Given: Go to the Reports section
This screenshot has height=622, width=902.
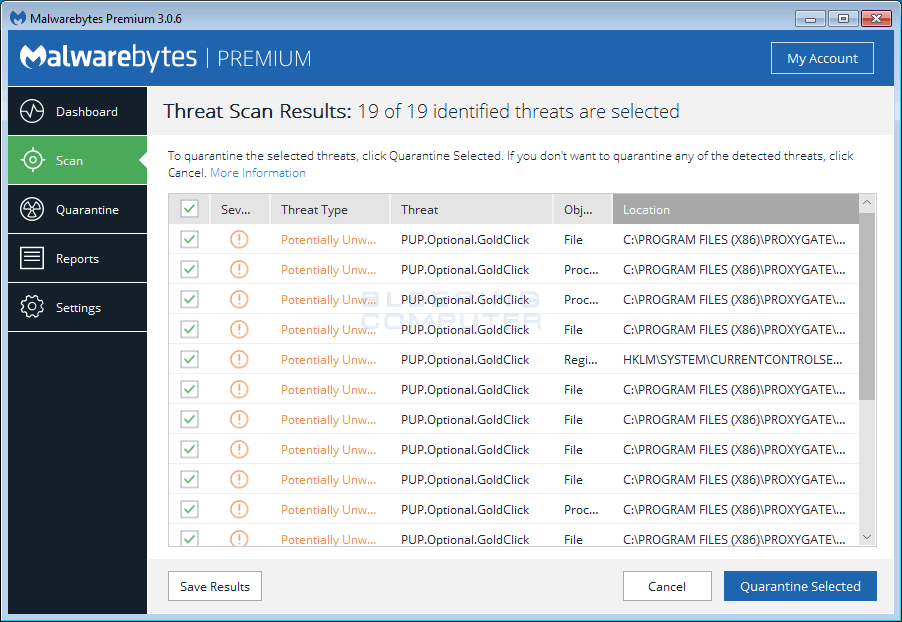Looking at the screenshot, I should coord(78,258).
